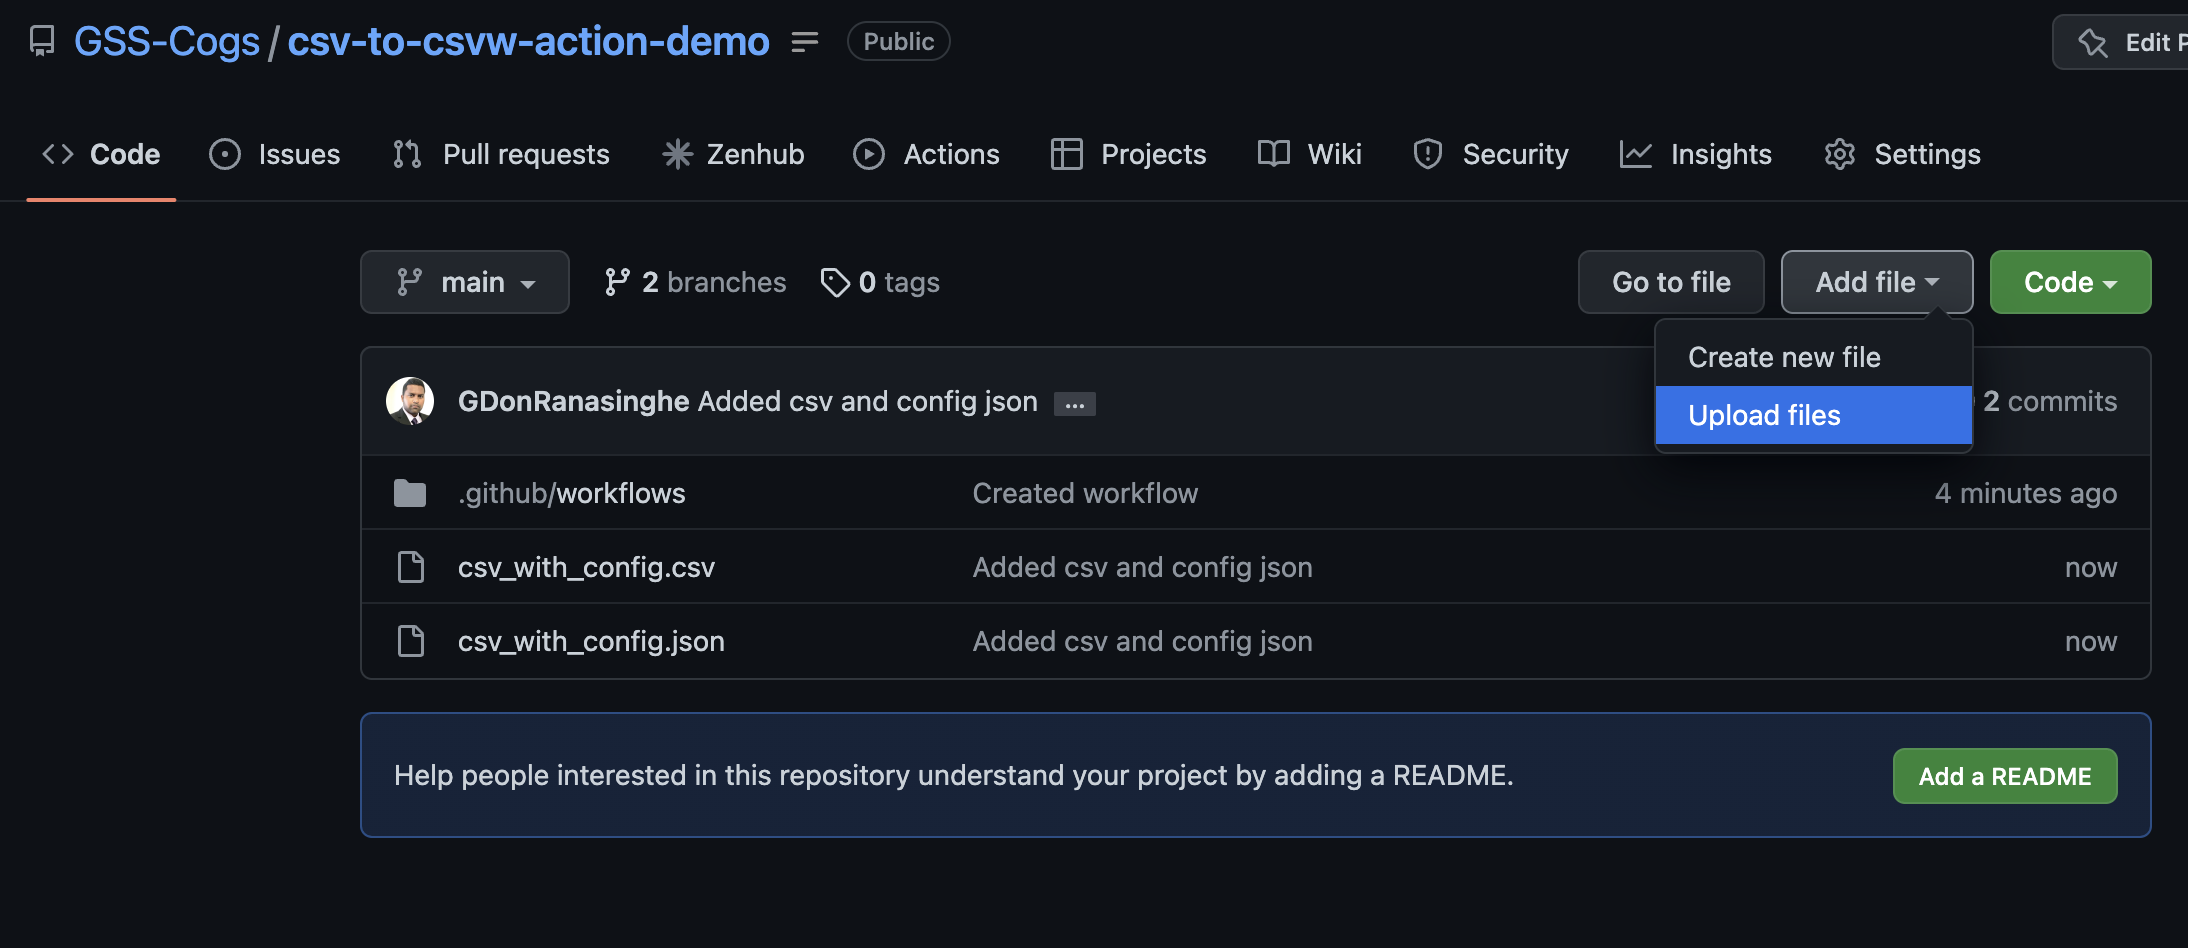Open the Security tab
Screen dimensions: 2188x948
coord(1490,154)
